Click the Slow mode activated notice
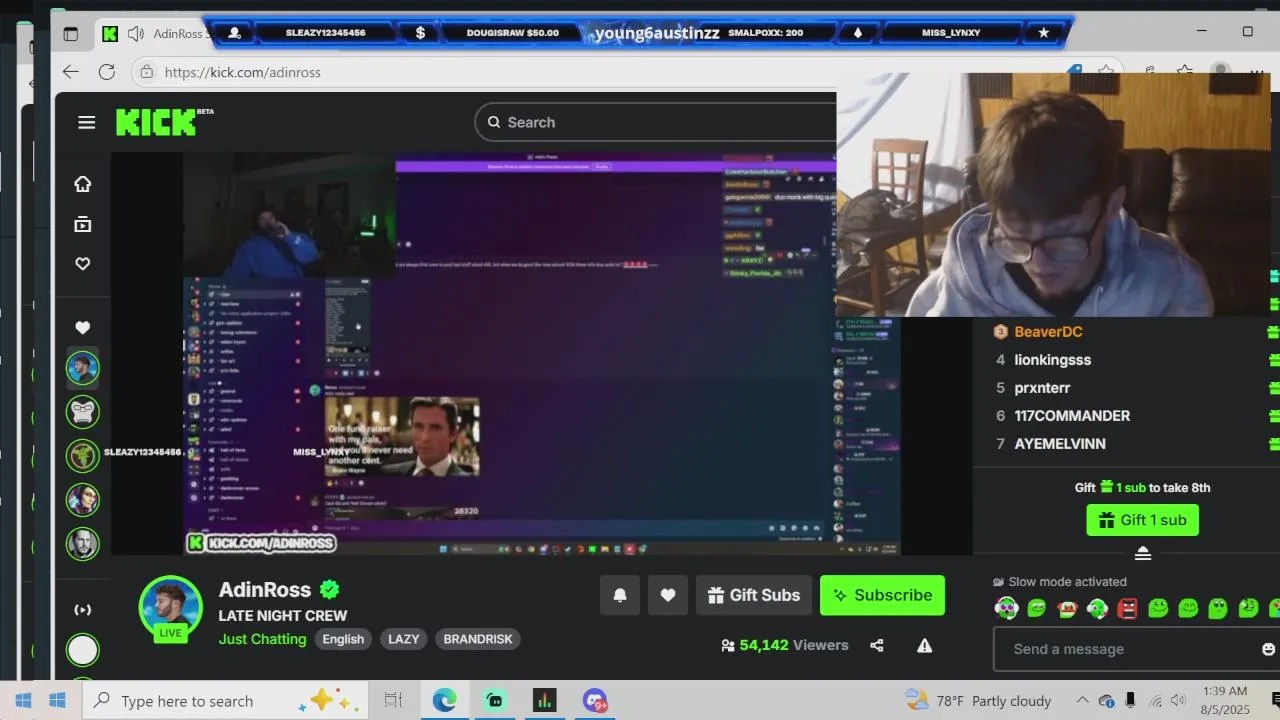This screenshot has height=720, width=1280. (x=1060, y=582)
